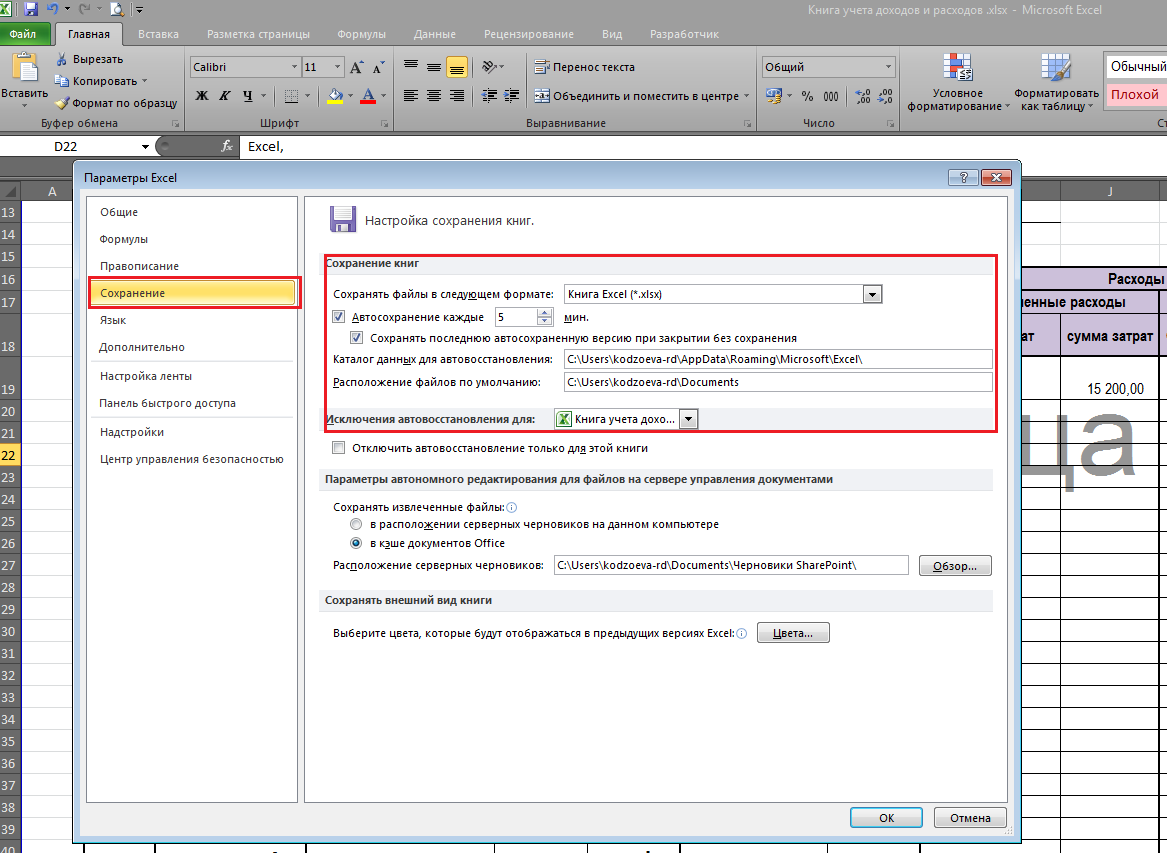Select в кэше документов Office radio button
Image resolution: width=1167 pixels, height=853 pixels.
coord(357,543)
